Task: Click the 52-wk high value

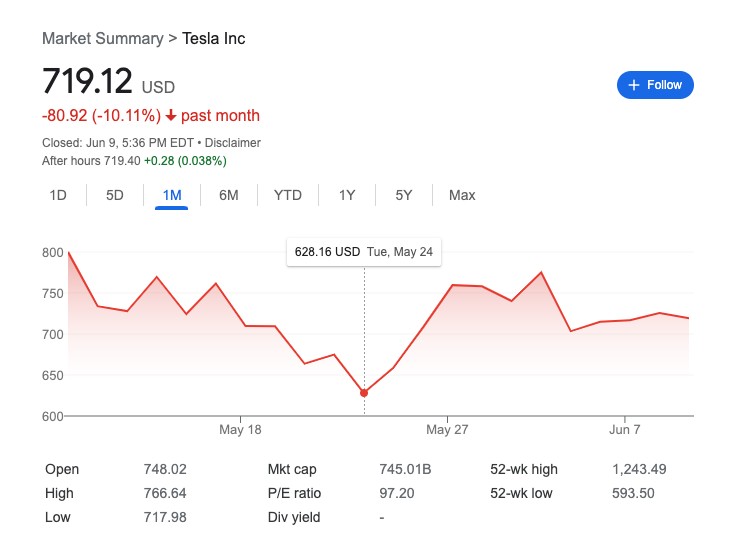Action: coord(639,469)
